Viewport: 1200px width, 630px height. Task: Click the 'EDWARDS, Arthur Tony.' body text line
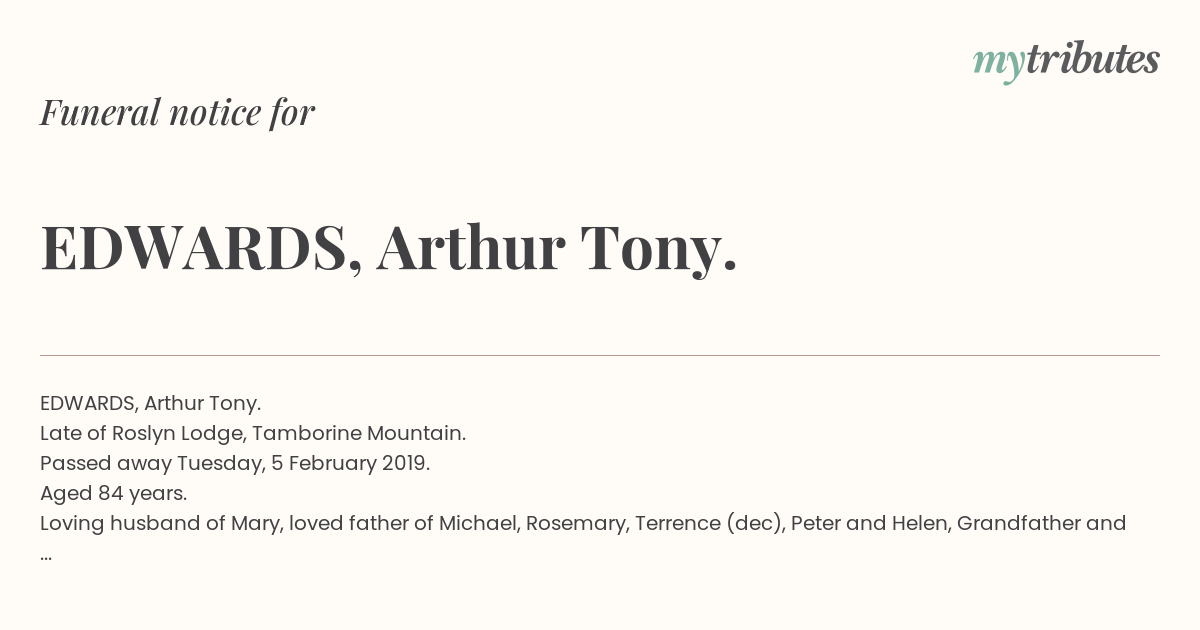150,403
